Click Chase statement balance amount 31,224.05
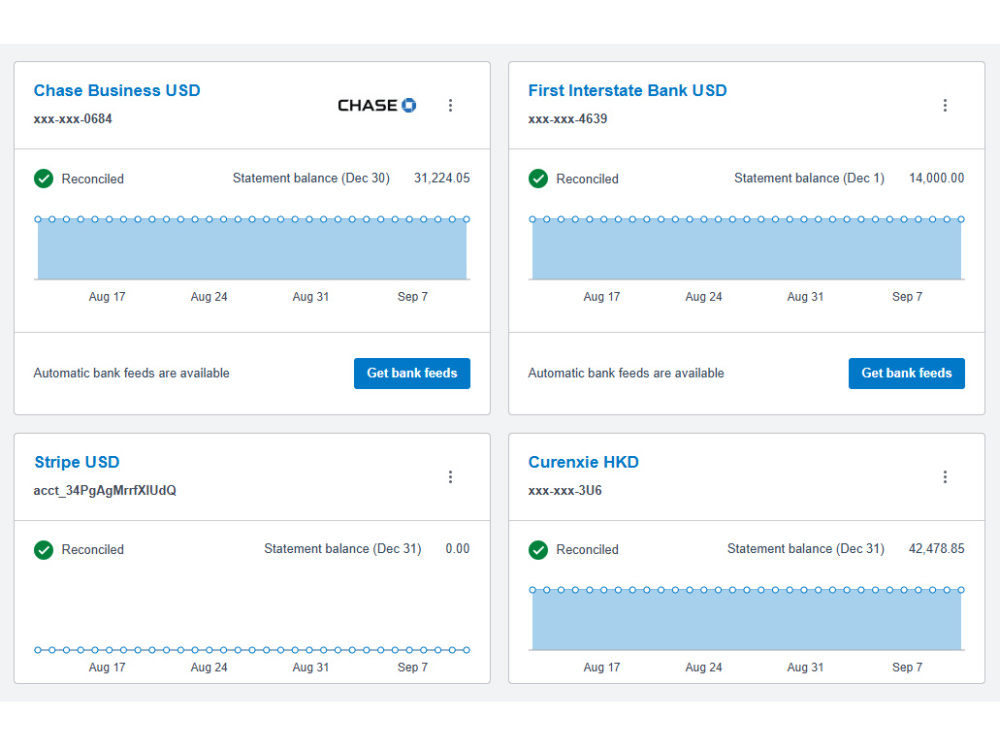This screenshot has height=750, width=1000. tap(442, 178)
